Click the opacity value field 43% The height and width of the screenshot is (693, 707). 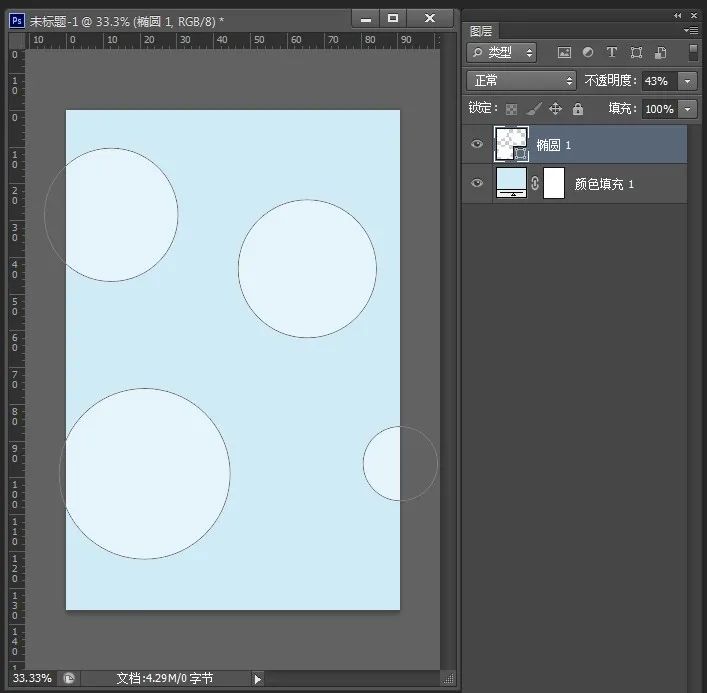[660, 81]
